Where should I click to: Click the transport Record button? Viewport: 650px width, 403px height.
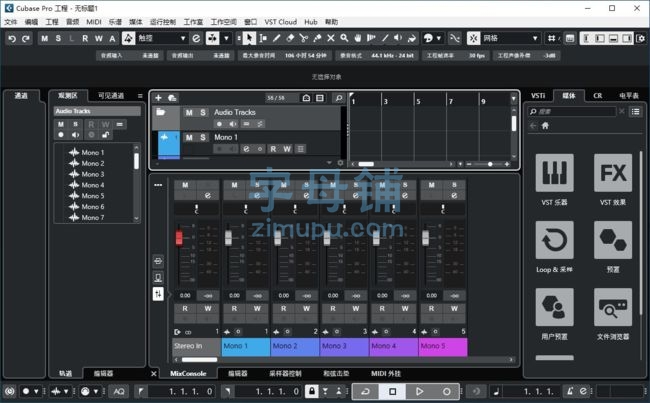click(x=446, y=391)
